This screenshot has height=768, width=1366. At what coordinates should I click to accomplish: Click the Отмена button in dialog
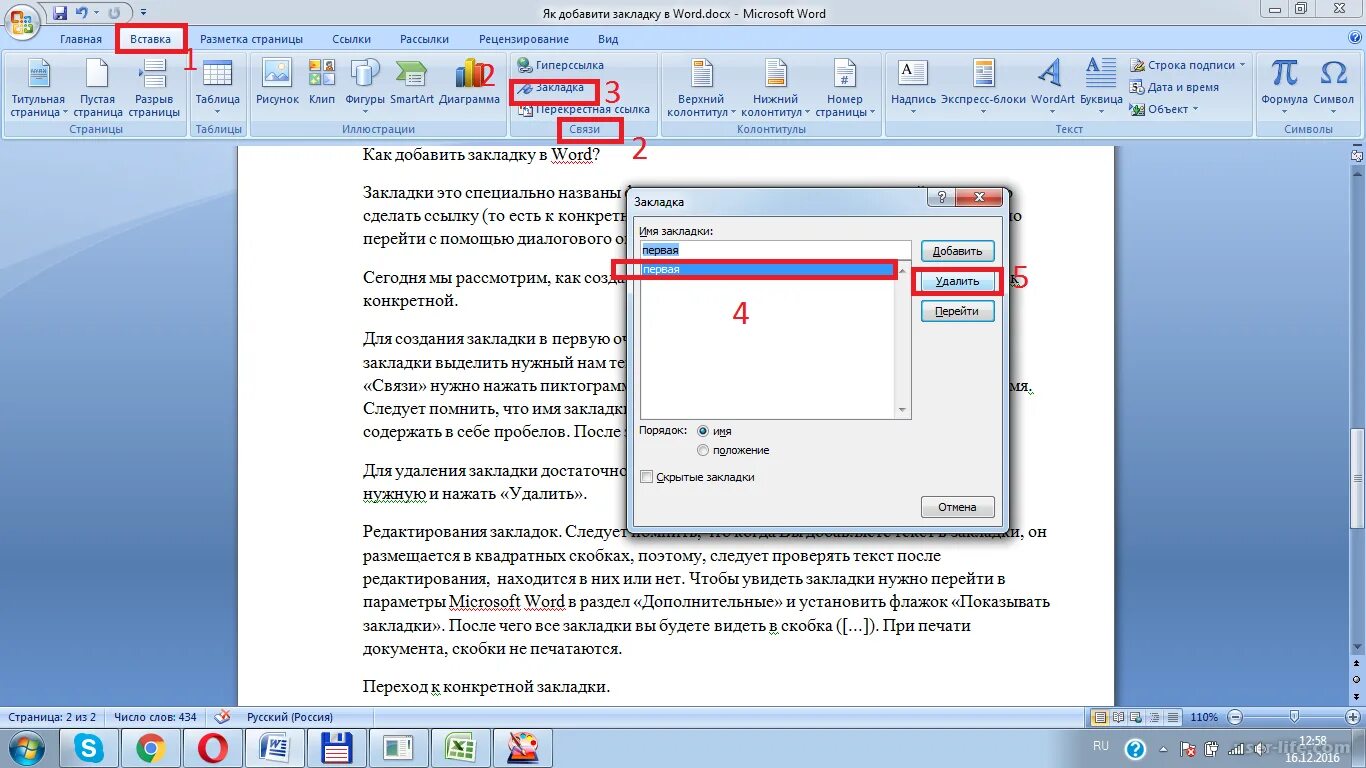[957, 507]
